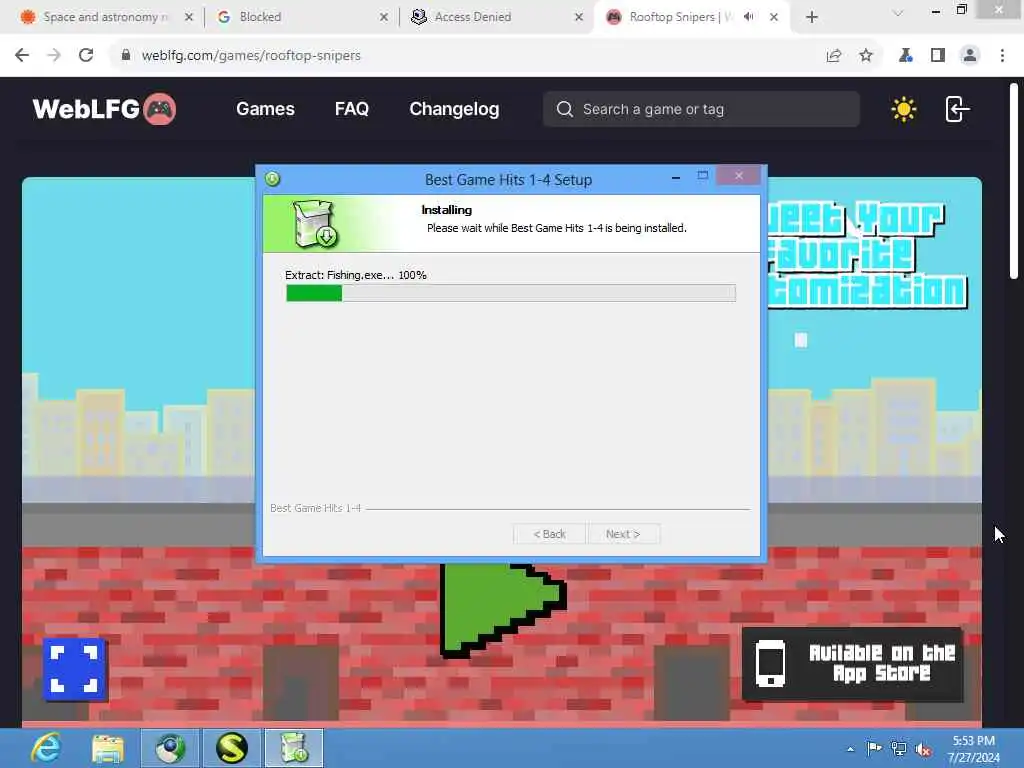Click the green play arrow in game

click(x=502, y=609)
